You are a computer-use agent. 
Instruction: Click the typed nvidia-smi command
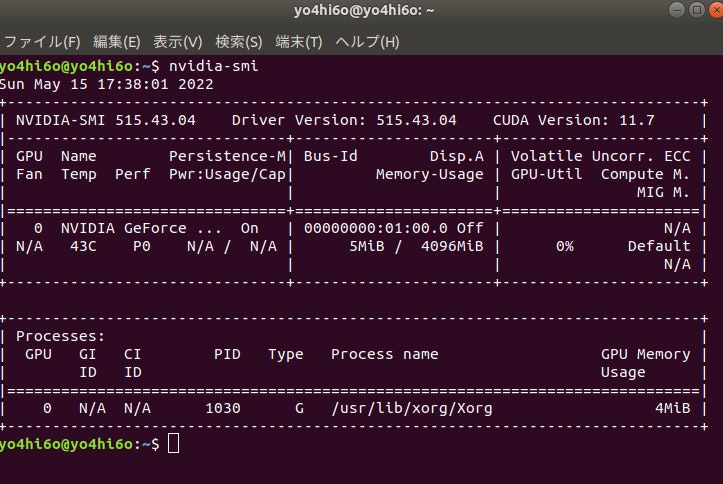pos(213,66)
